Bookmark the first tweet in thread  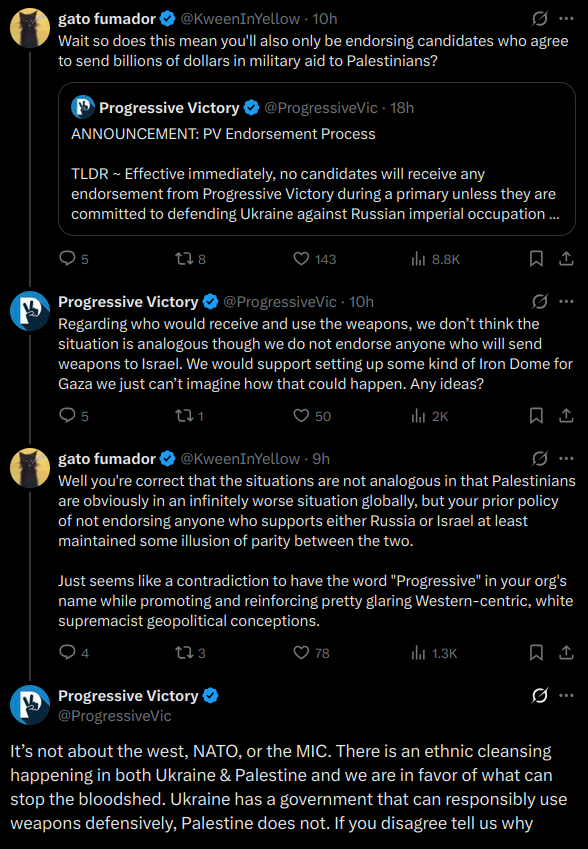tap(536, 259)
